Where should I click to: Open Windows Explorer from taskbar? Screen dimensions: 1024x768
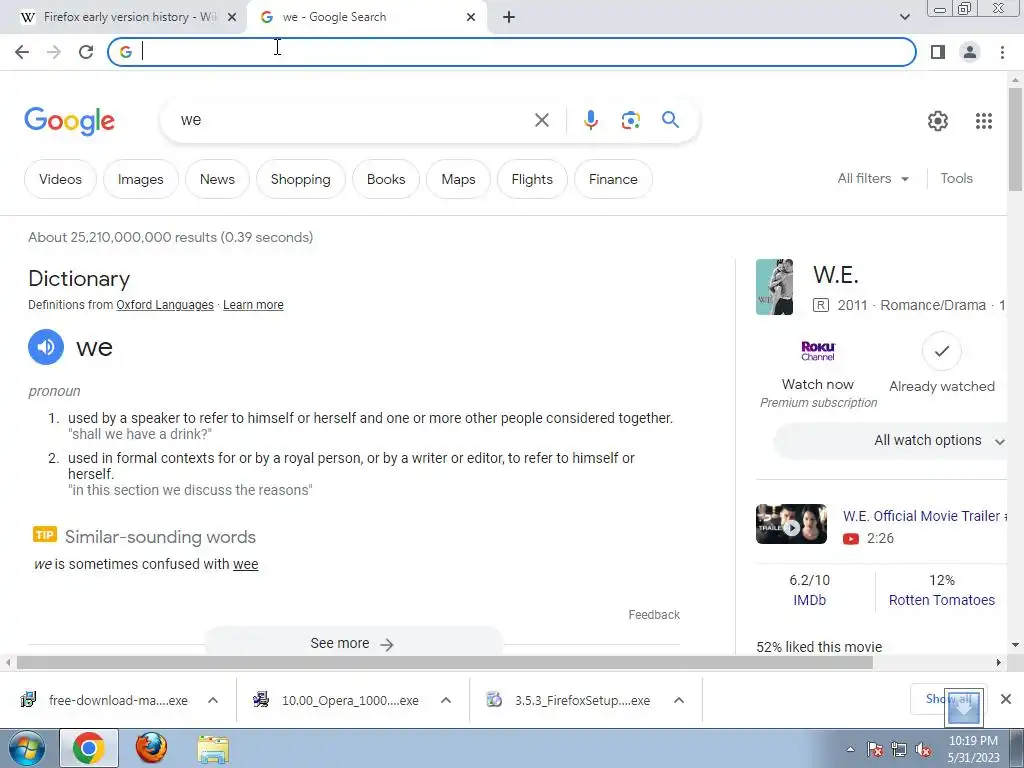213,750
